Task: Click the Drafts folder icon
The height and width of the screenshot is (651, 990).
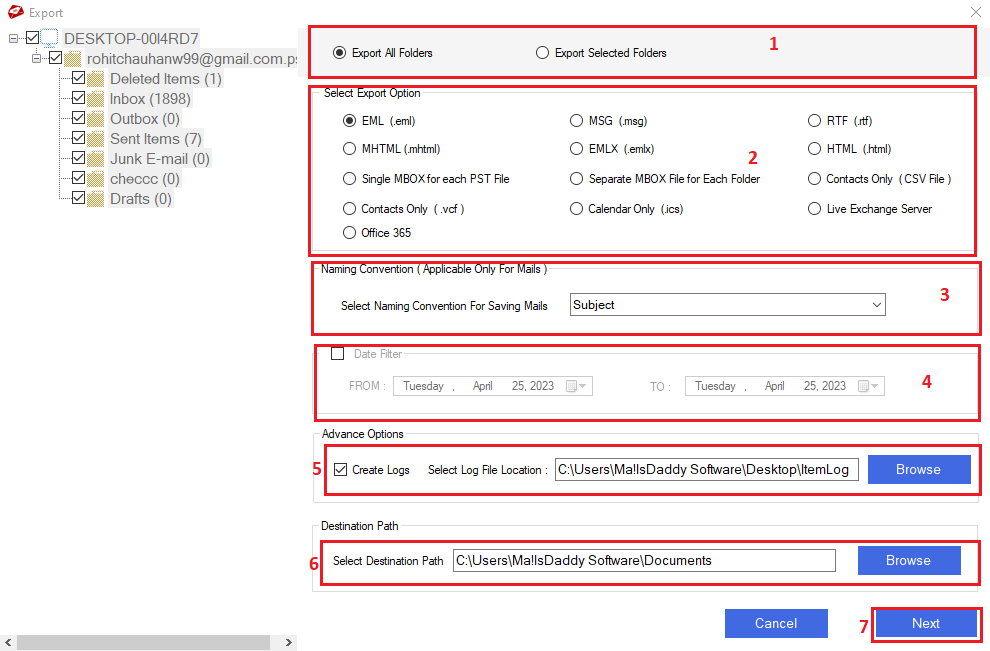Action: coord(96,199)
